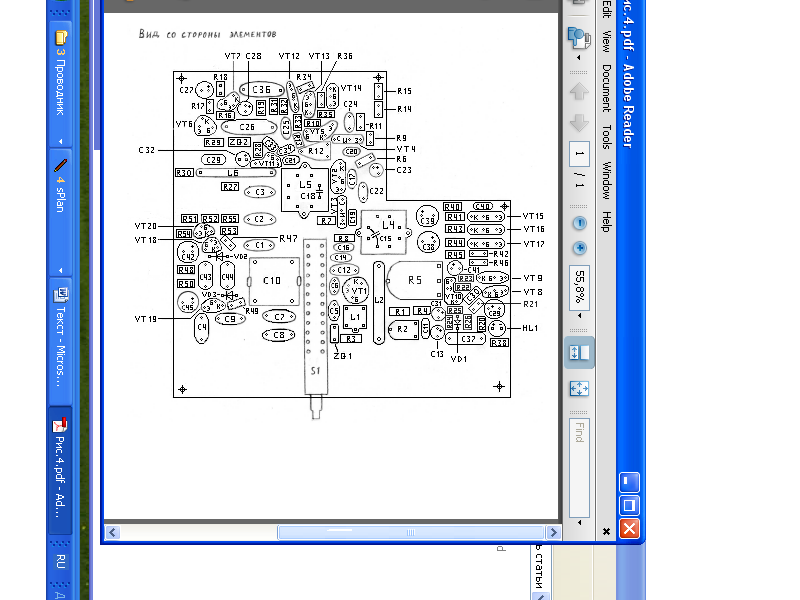Click the horizontal scrollbar right arrow
The width and height of the screenshot is (800, 600).
(x=553, y=533)
